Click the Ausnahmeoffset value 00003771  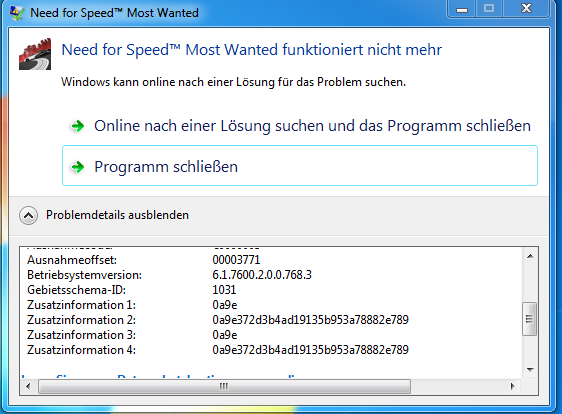coord(236,260)
